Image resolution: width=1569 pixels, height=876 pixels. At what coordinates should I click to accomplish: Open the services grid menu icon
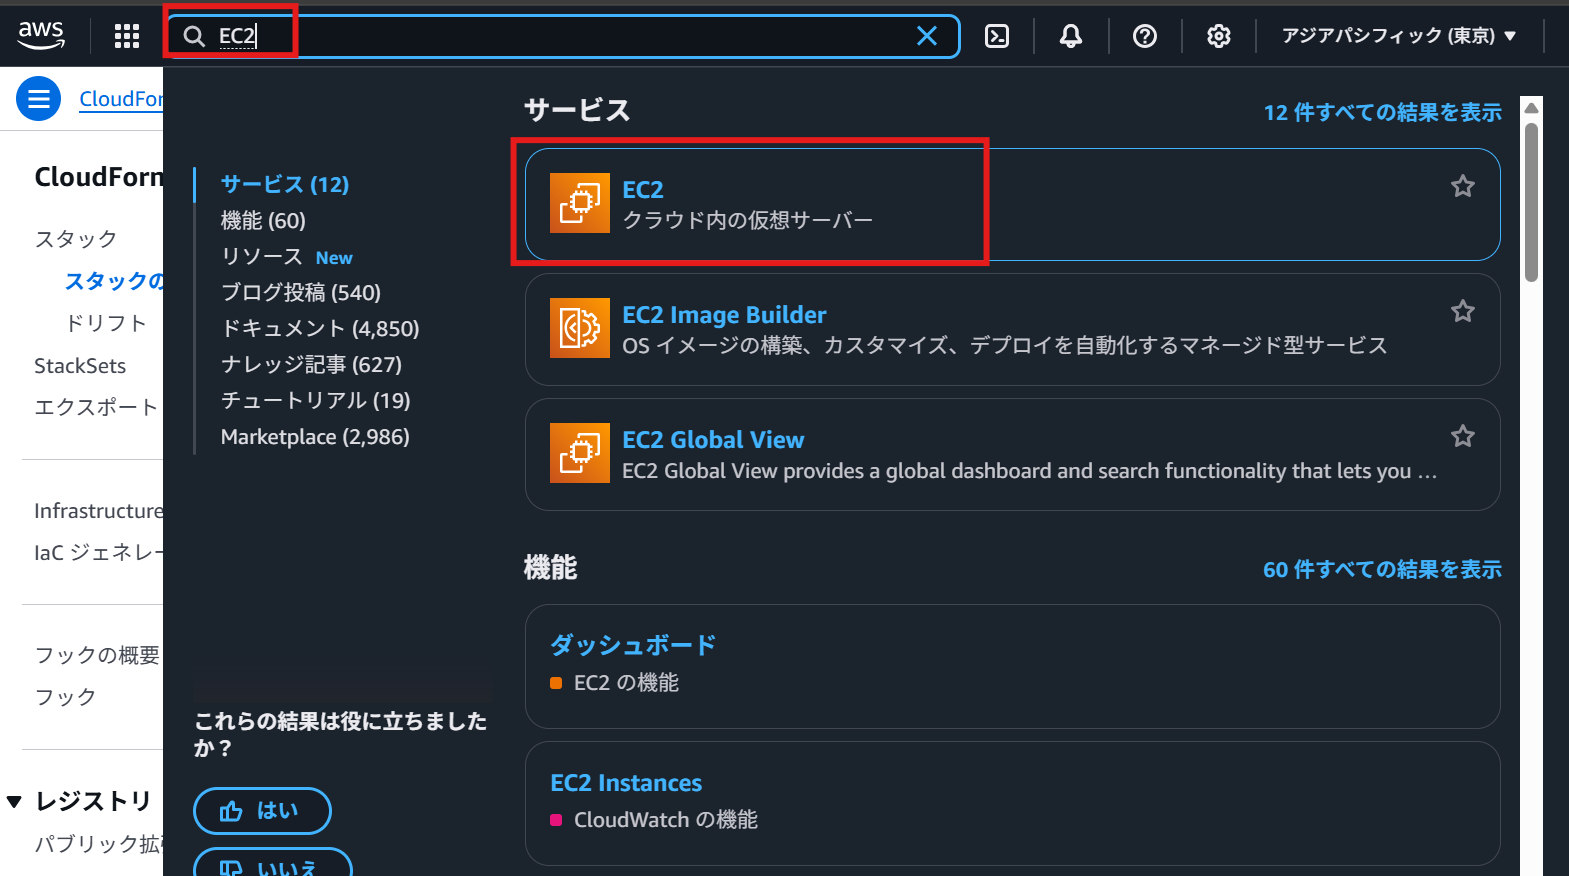coord(127,36)
